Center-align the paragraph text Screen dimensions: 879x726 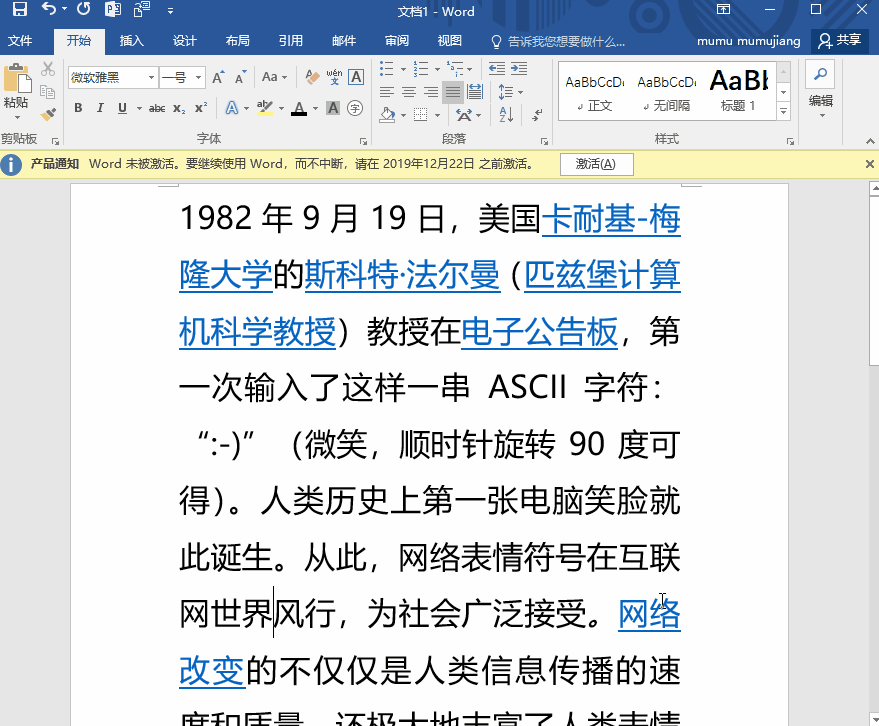point(409,92)
